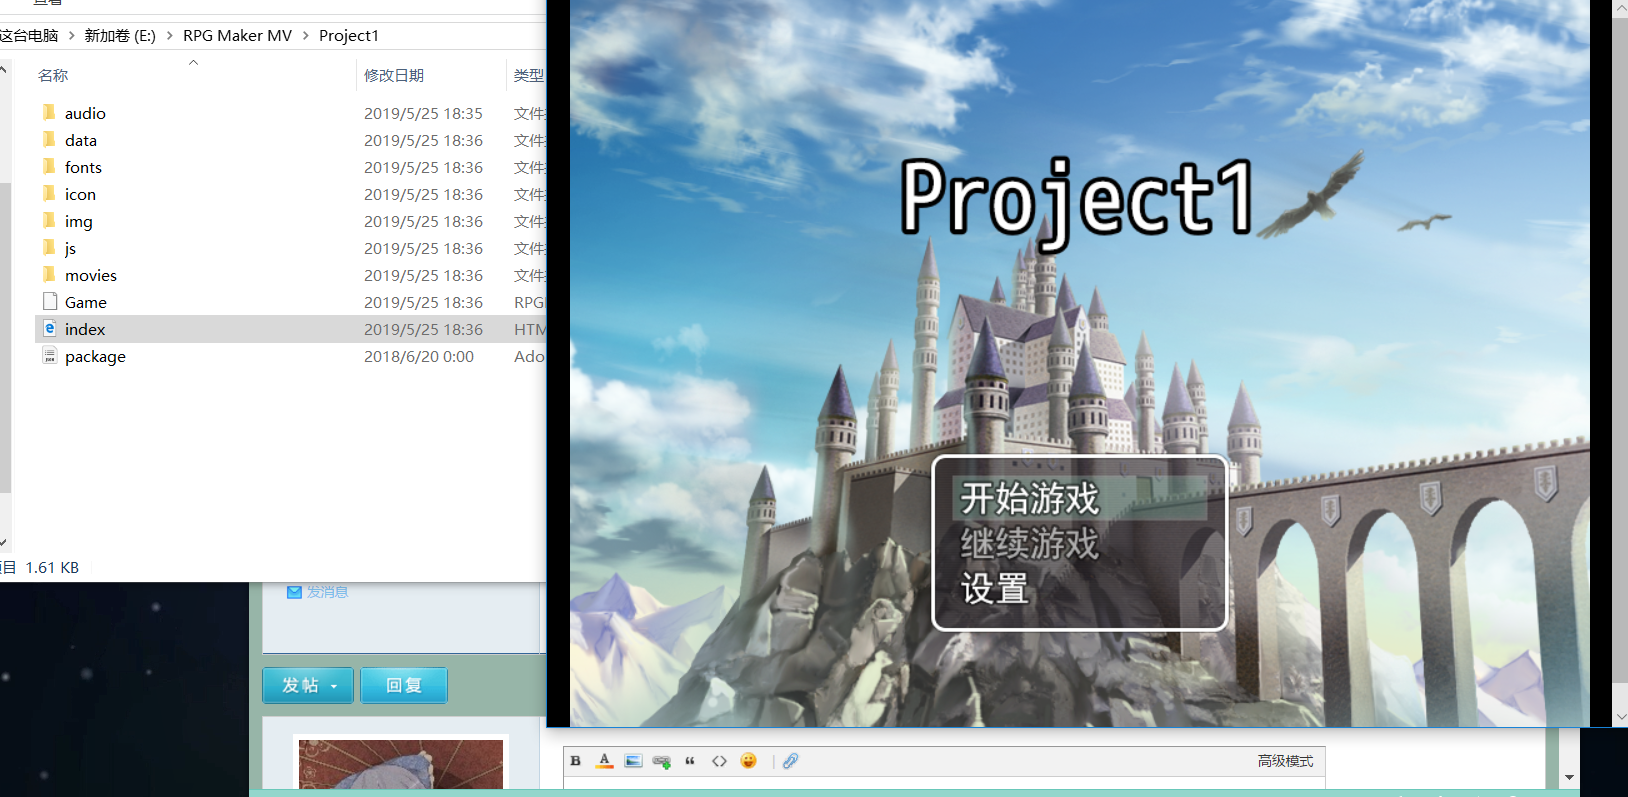Toggle bold formatting in the post editor
This screenshot has width=1628, height=797.
(576, 761)
